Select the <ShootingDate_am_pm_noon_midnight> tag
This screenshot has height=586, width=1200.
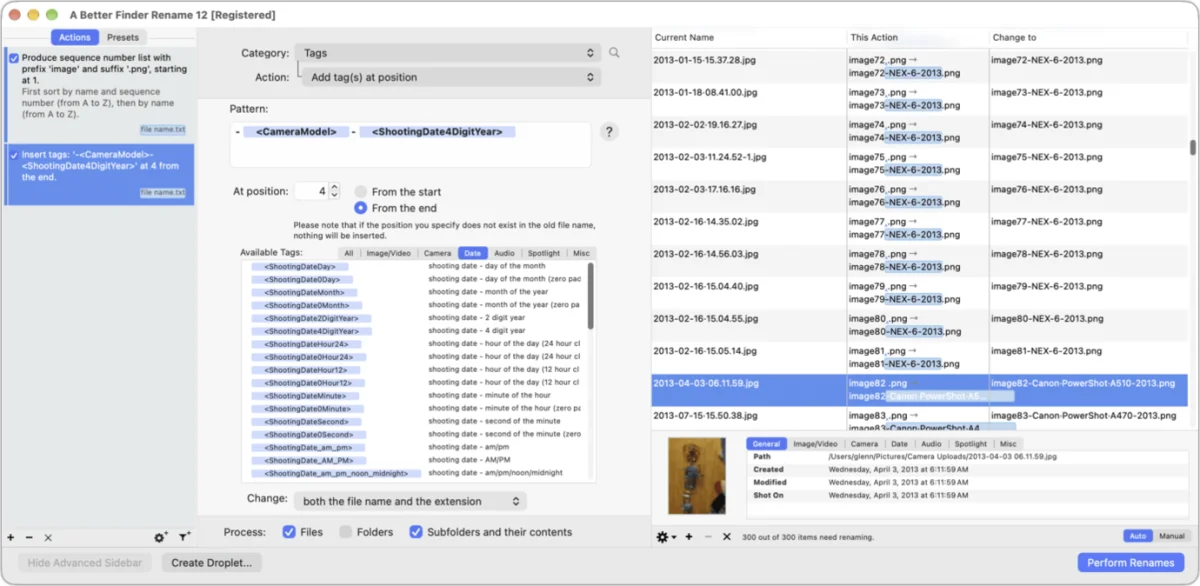(336, 473)
